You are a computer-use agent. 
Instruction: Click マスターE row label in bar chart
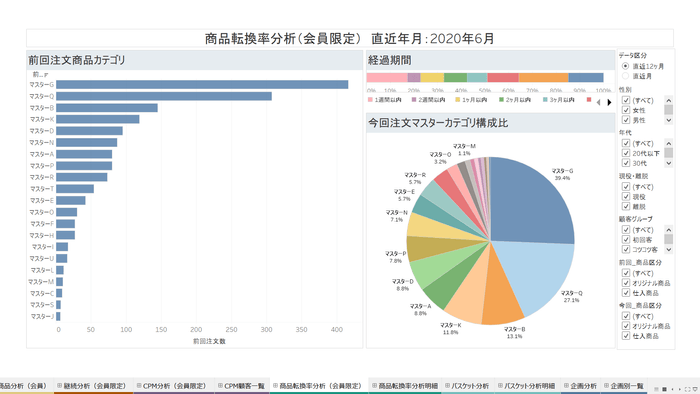point(42,201)
